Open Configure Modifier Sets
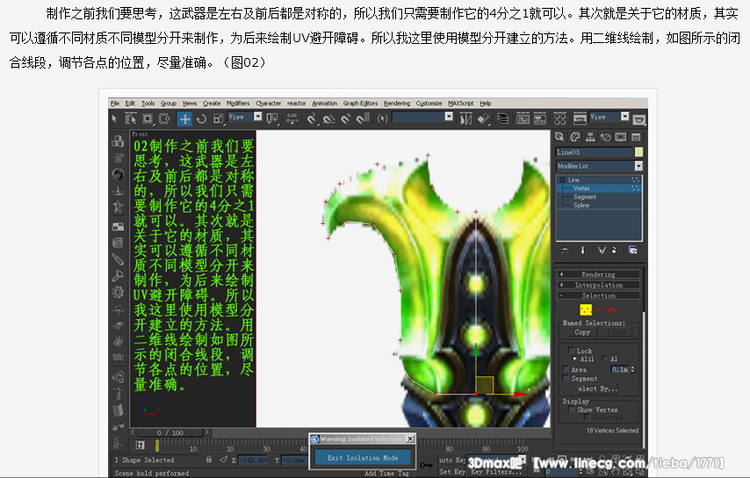750x478 pixels. click(x=633, y=250)
